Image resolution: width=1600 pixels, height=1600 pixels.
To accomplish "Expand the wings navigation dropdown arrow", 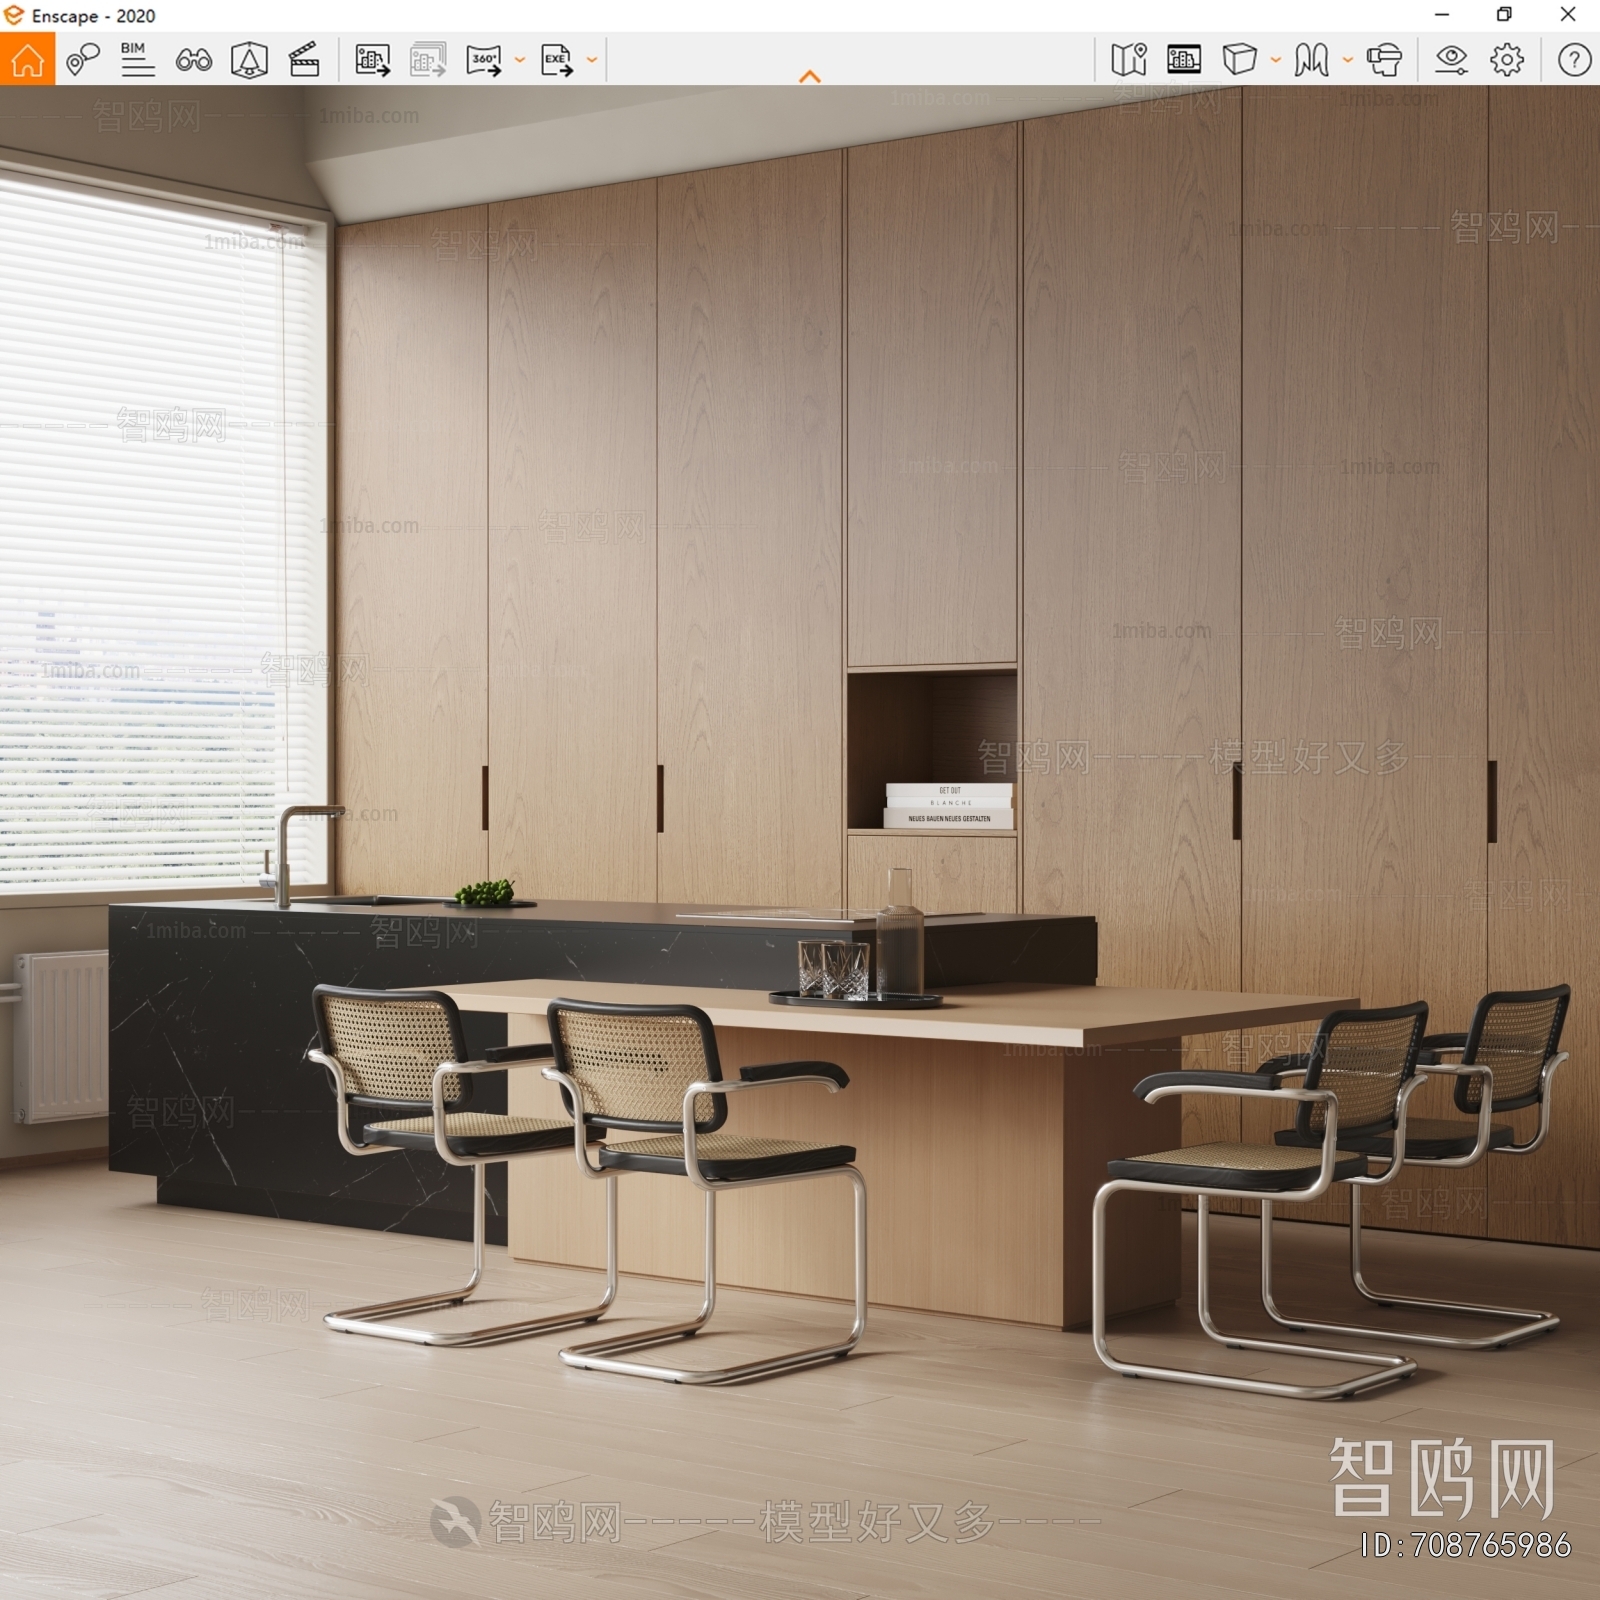I will tap(1348, 60).
